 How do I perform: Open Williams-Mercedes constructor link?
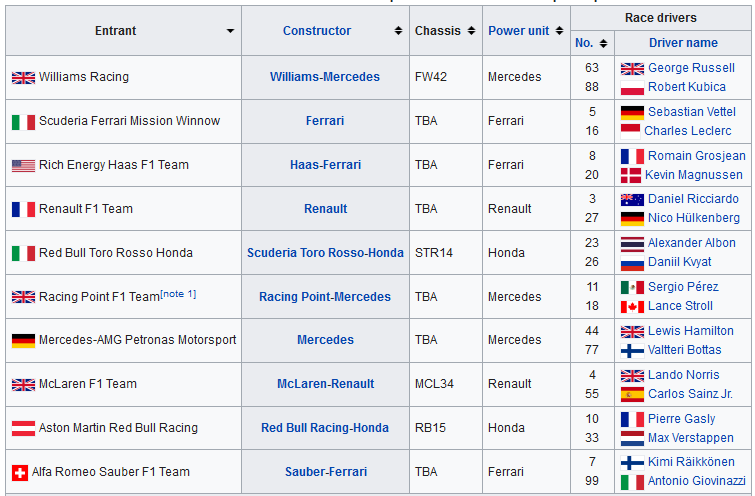point(325,77)
